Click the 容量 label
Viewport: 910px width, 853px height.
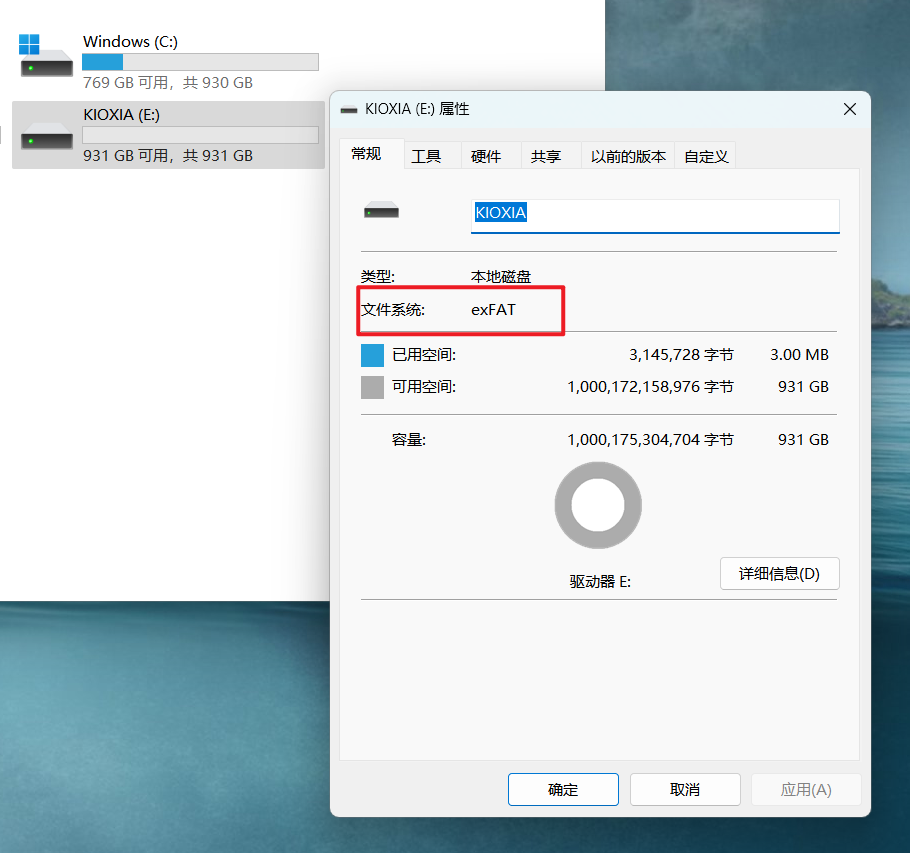[409, 440]
